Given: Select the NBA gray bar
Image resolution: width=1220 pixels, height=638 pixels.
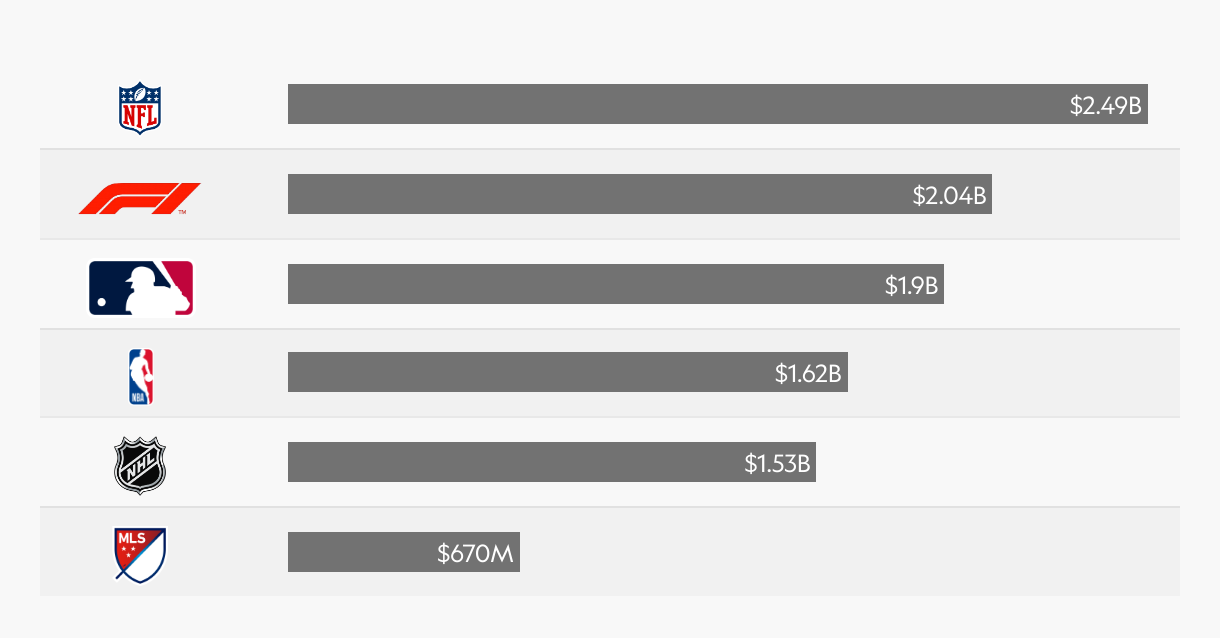Looking at the screenshot, I should pos(568,372).
